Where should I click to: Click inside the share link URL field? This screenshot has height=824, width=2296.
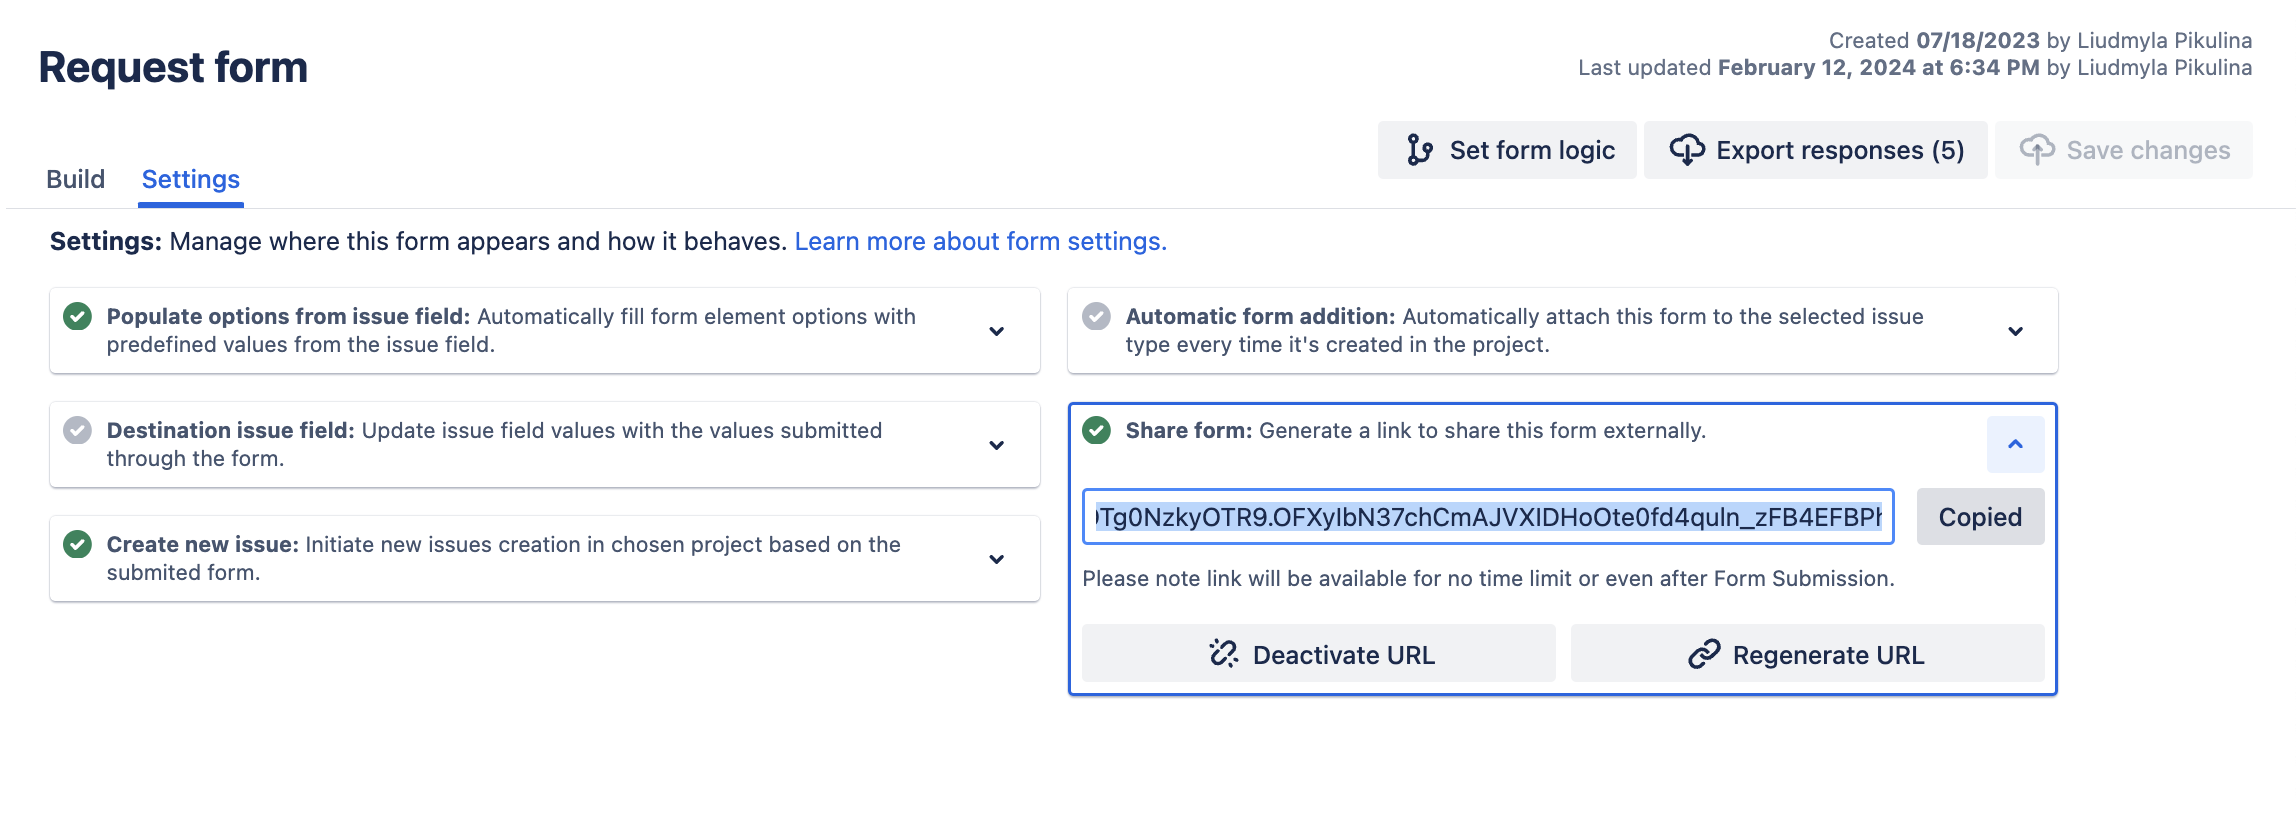1487,517
